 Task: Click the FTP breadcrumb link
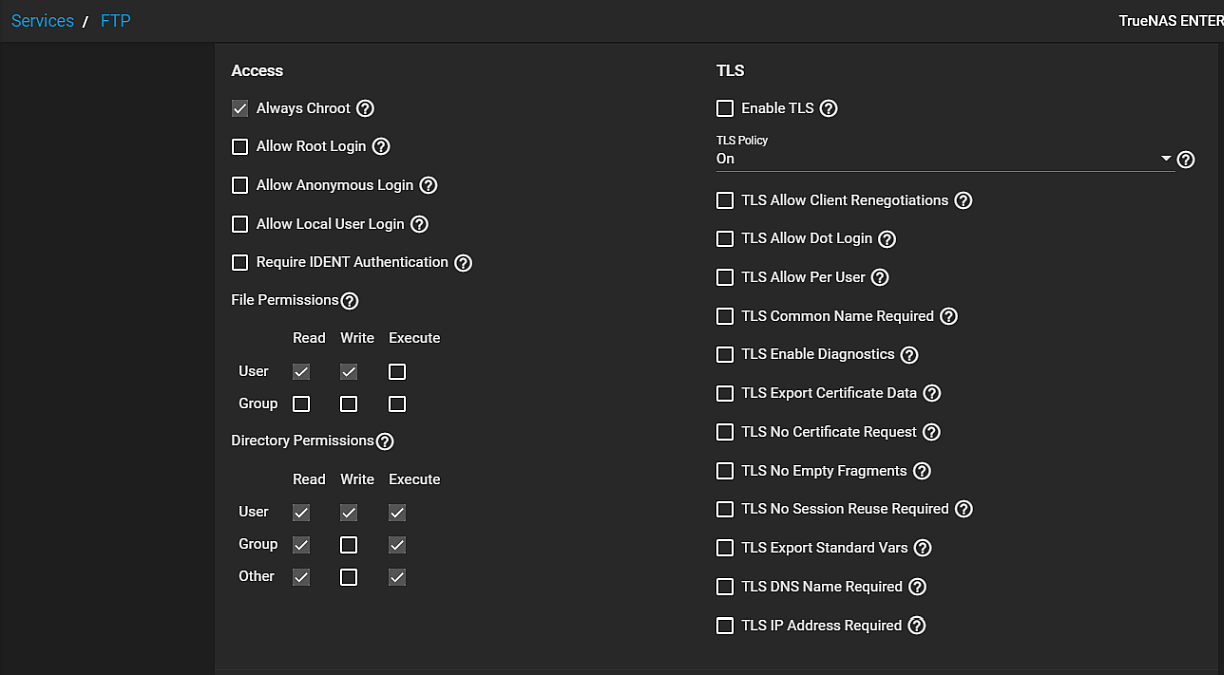pos(116,21)
